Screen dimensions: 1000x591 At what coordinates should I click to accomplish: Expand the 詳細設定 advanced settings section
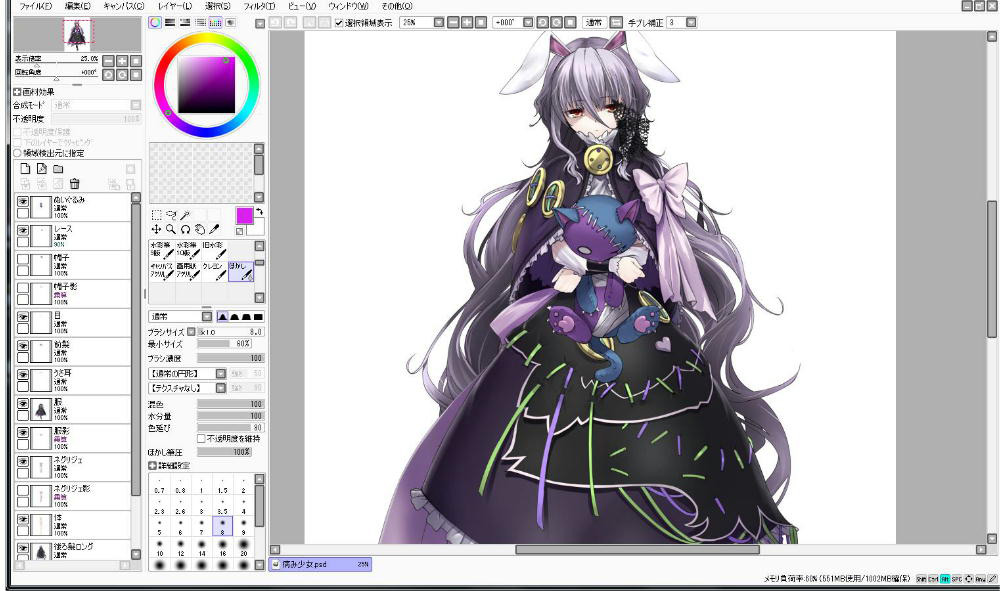click(x=154, y=465)
